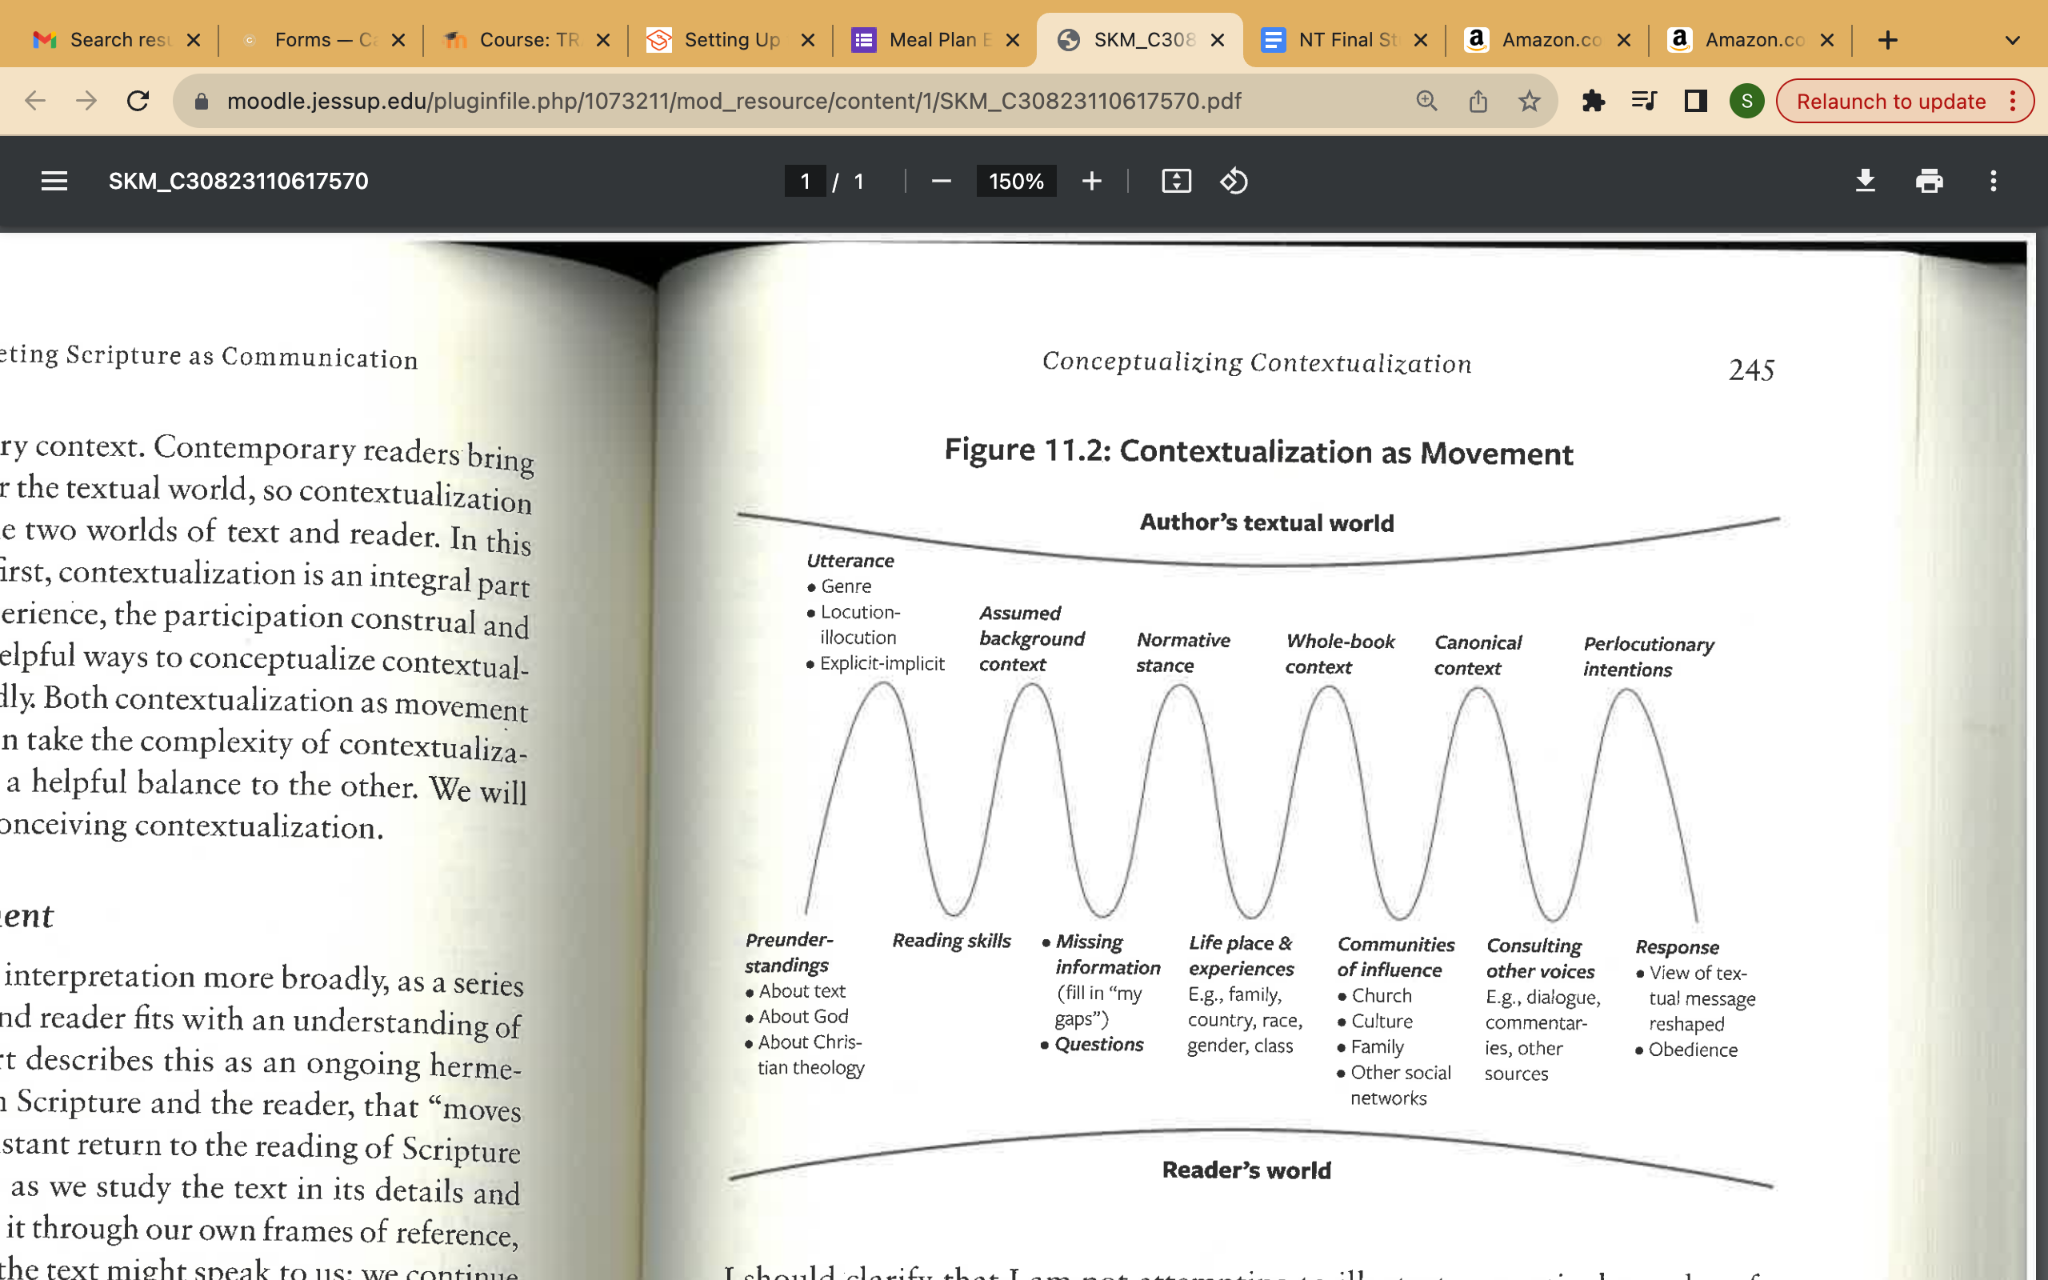The image size is (2048, 1280).
Task: Open the media controls icon
Action: pos(1644,101)
